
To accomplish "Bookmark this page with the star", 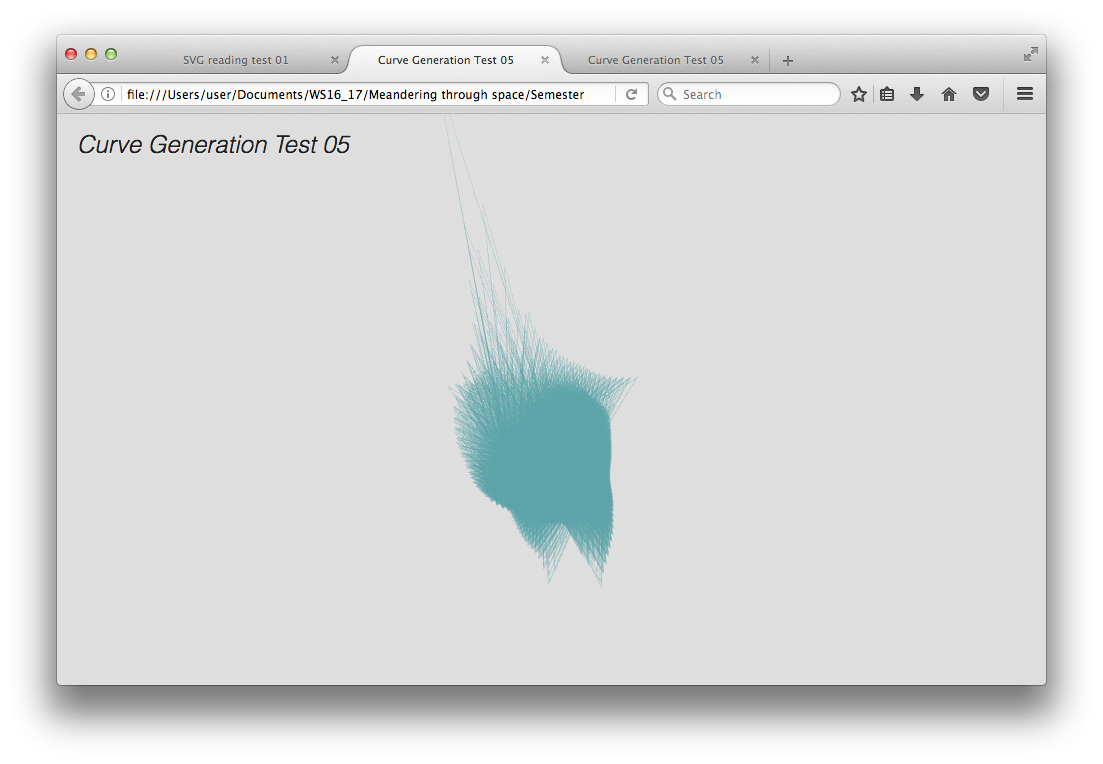I will (x=858, y=94).
